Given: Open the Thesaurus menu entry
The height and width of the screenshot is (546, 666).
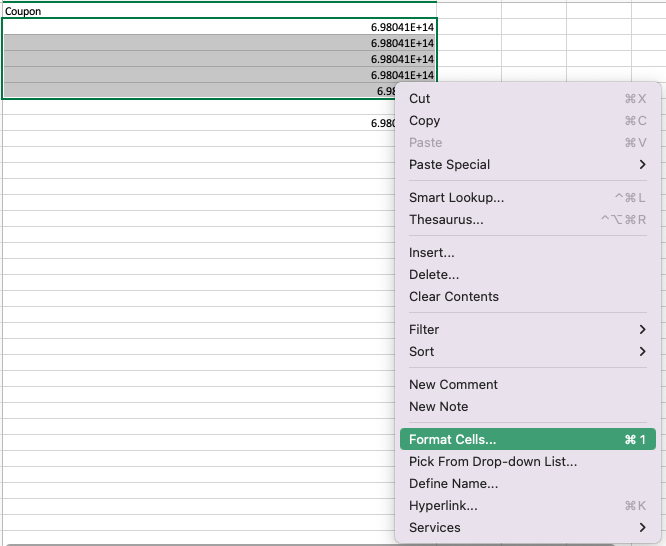Looking at the screenshot, I should 446,220.
